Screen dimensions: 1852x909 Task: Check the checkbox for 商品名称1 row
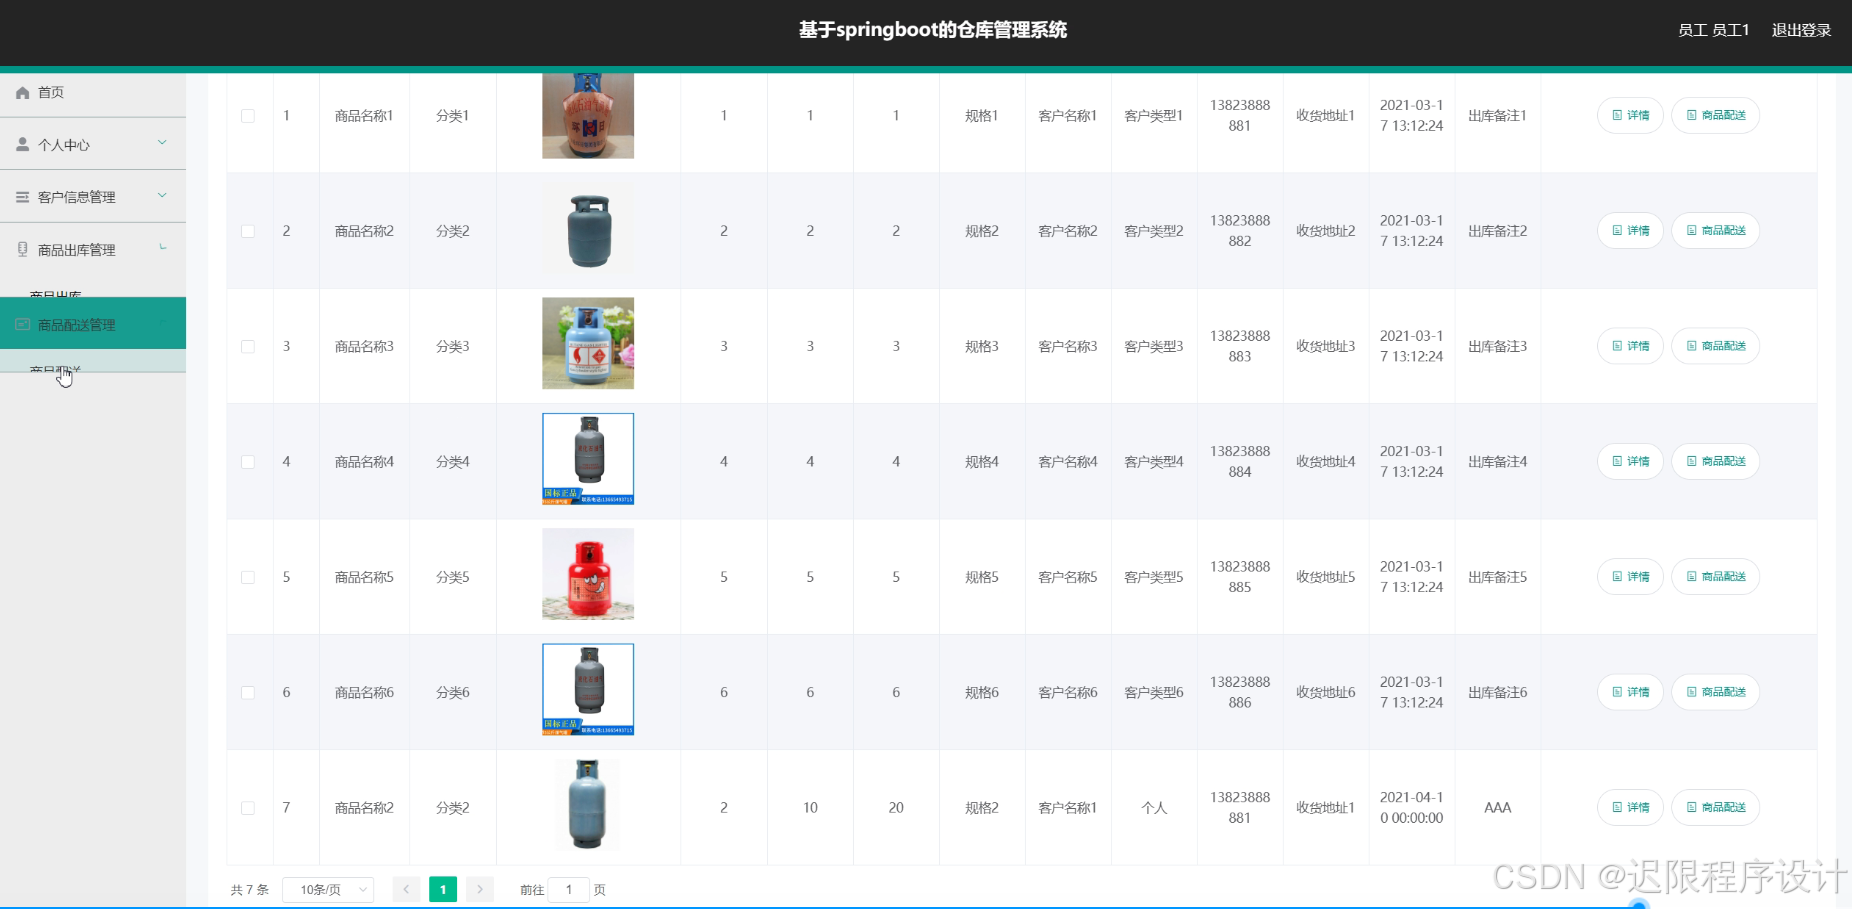(x=248, y=115)
